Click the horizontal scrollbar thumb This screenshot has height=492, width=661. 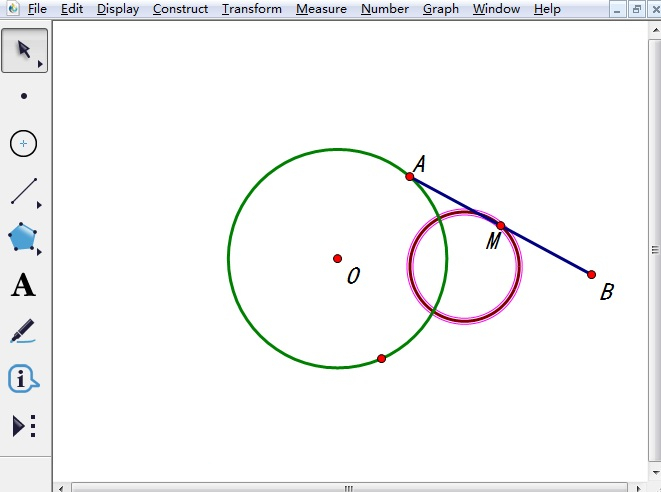tap(349, 488)
